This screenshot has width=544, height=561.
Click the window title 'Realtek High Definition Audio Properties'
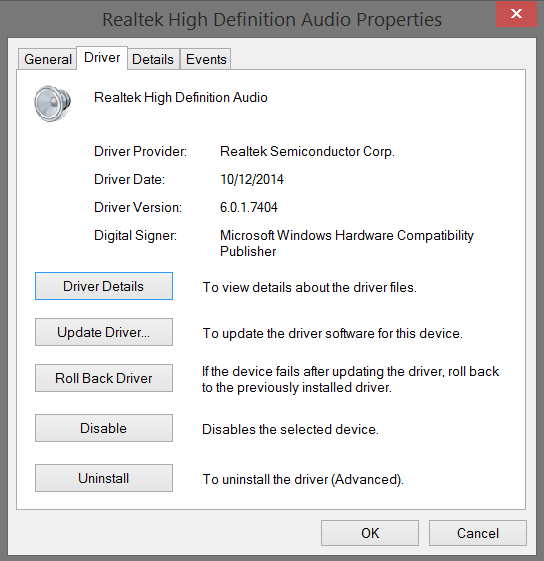pyautogui.click(x=272, y=19)
